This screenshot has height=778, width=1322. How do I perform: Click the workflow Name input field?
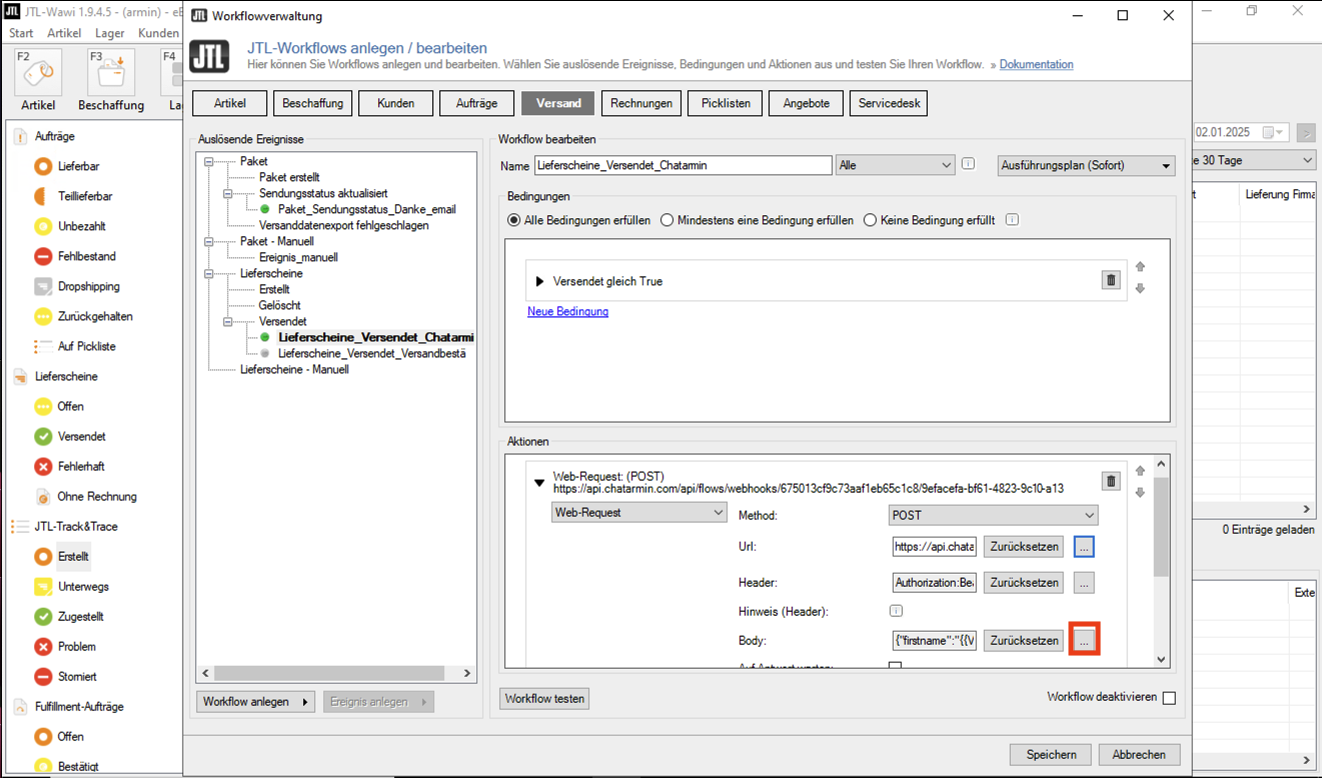coord(682,165)
